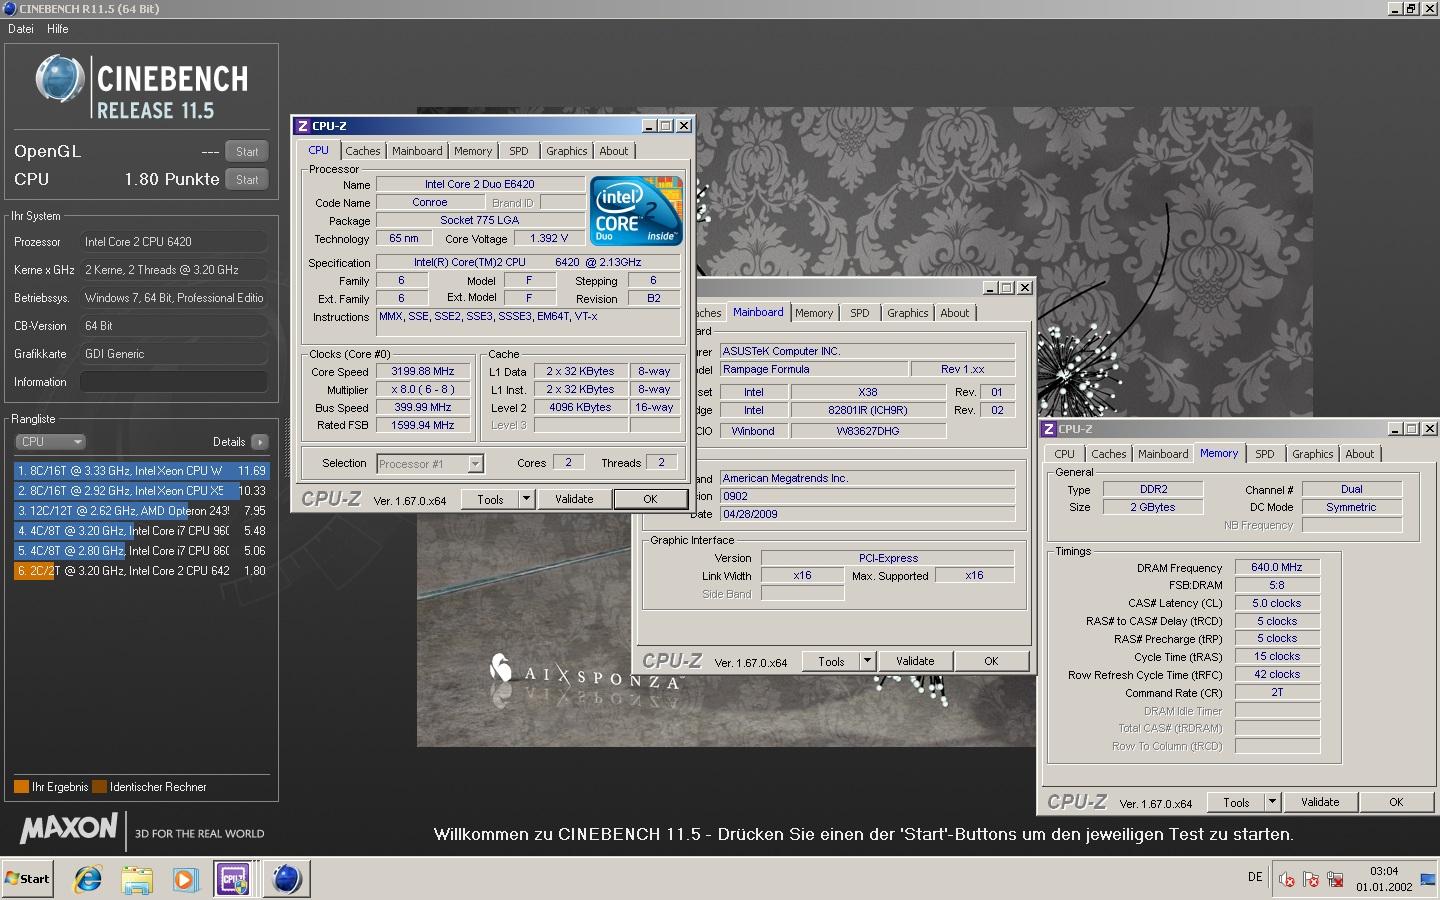Click Tools button in the CPU window

point(490,499)
